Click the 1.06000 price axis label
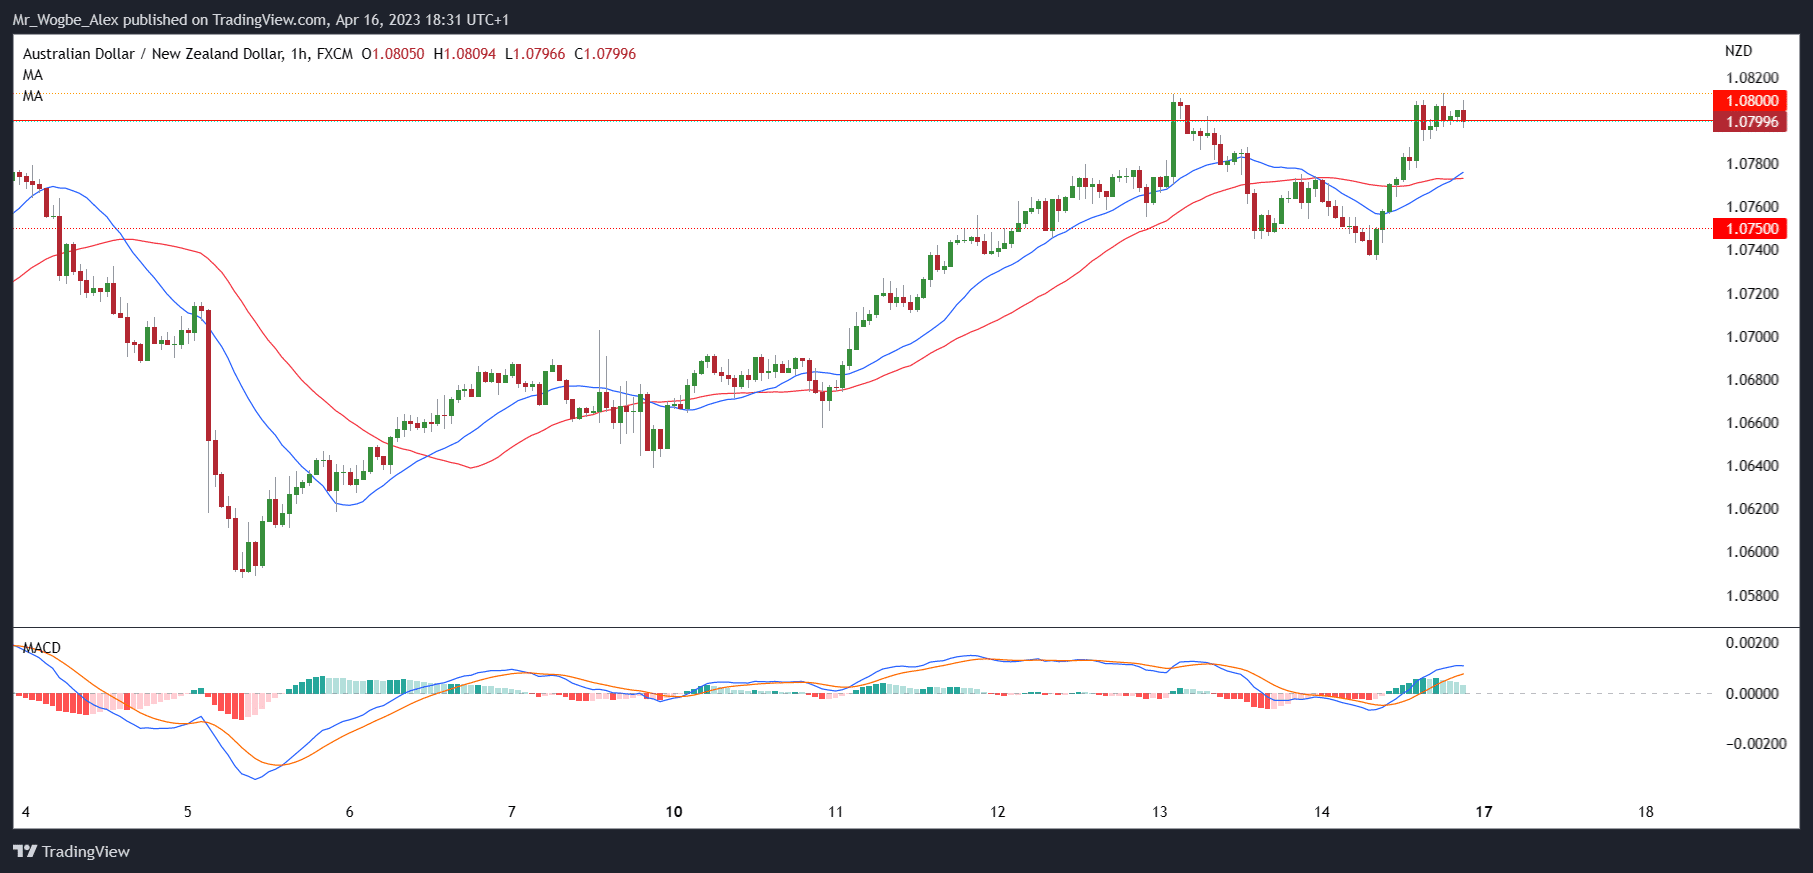The height and width of the screenshot is (873, 1813). [x=1752, y=552]
